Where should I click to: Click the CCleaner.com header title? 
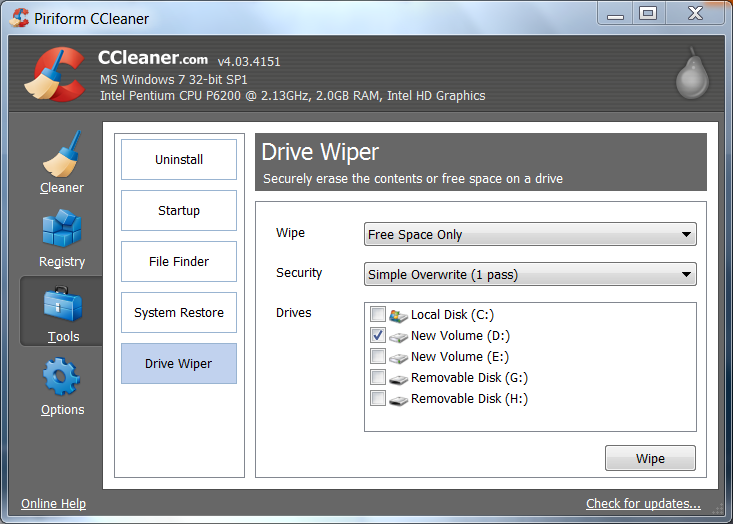tap(153, 58)
